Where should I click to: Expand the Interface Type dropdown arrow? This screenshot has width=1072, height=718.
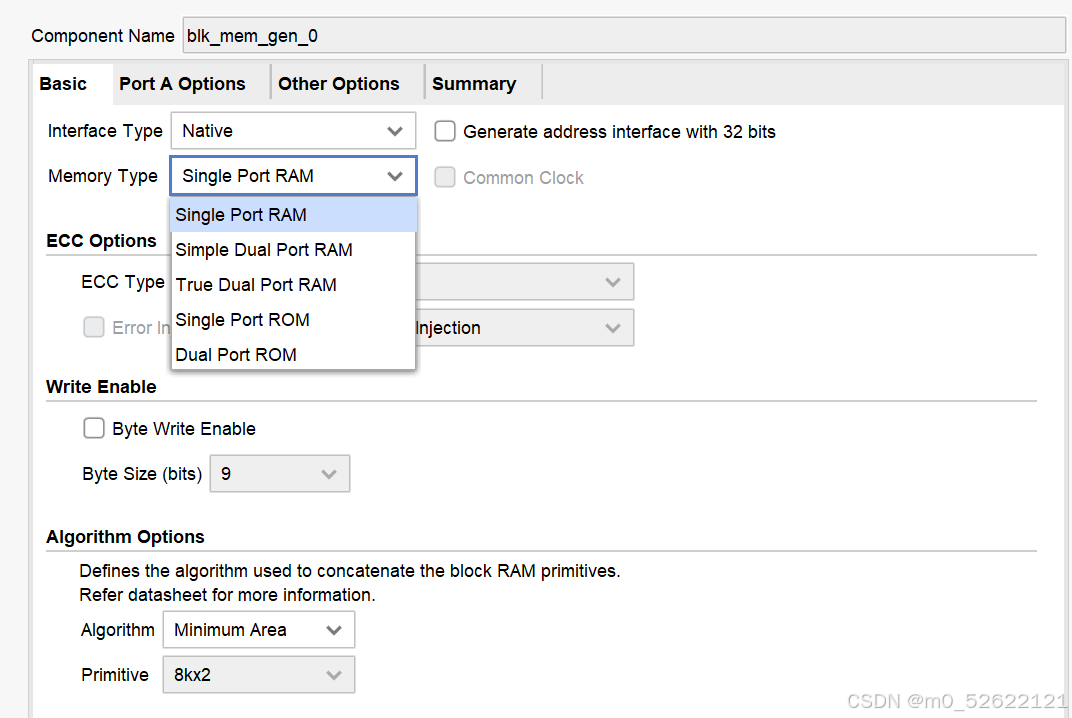click(x=394, y=131)
